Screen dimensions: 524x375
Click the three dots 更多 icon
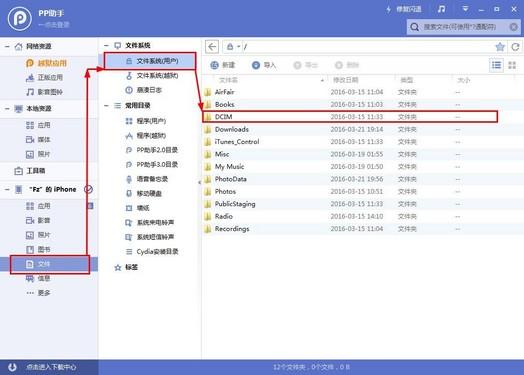(30, 293)
